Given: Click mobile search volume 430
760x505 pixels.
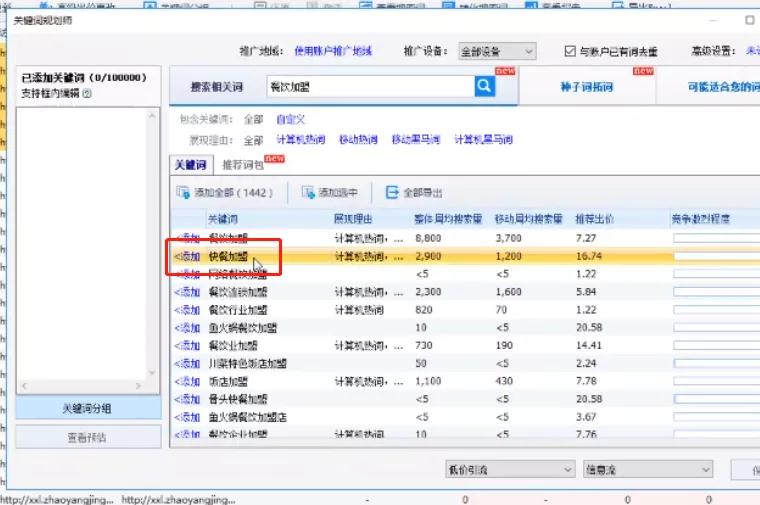Looking at the screenshot, I should point(504,381).
